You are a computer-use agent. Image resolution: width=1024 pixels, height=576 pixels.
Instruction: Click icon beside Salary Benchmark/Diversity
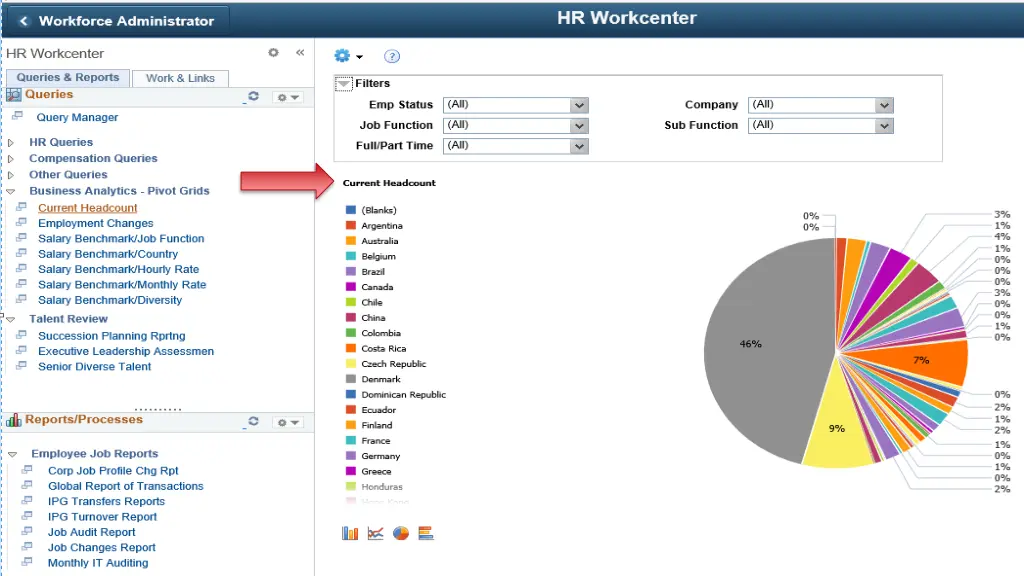coord(22,299)
